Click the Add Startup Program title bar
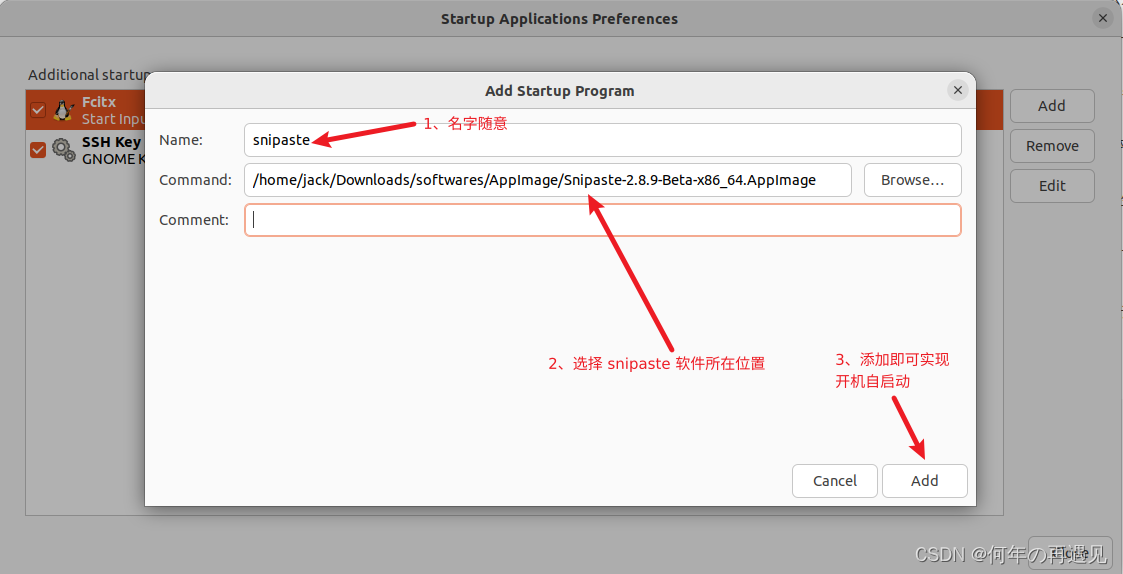Viewport: 1123px width, 574px height. (559, 91)
